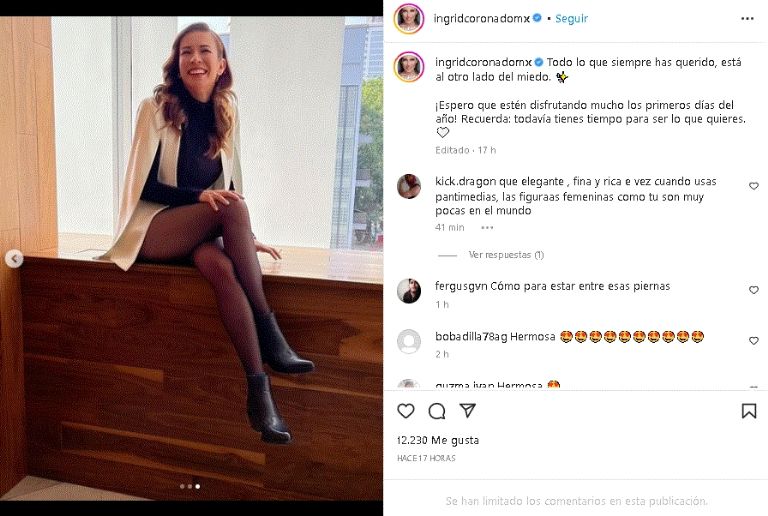Like kick.dragon's comment
The width and height of the screenshot is (768, 516).
pyautogui.click(x=754, y=186)
